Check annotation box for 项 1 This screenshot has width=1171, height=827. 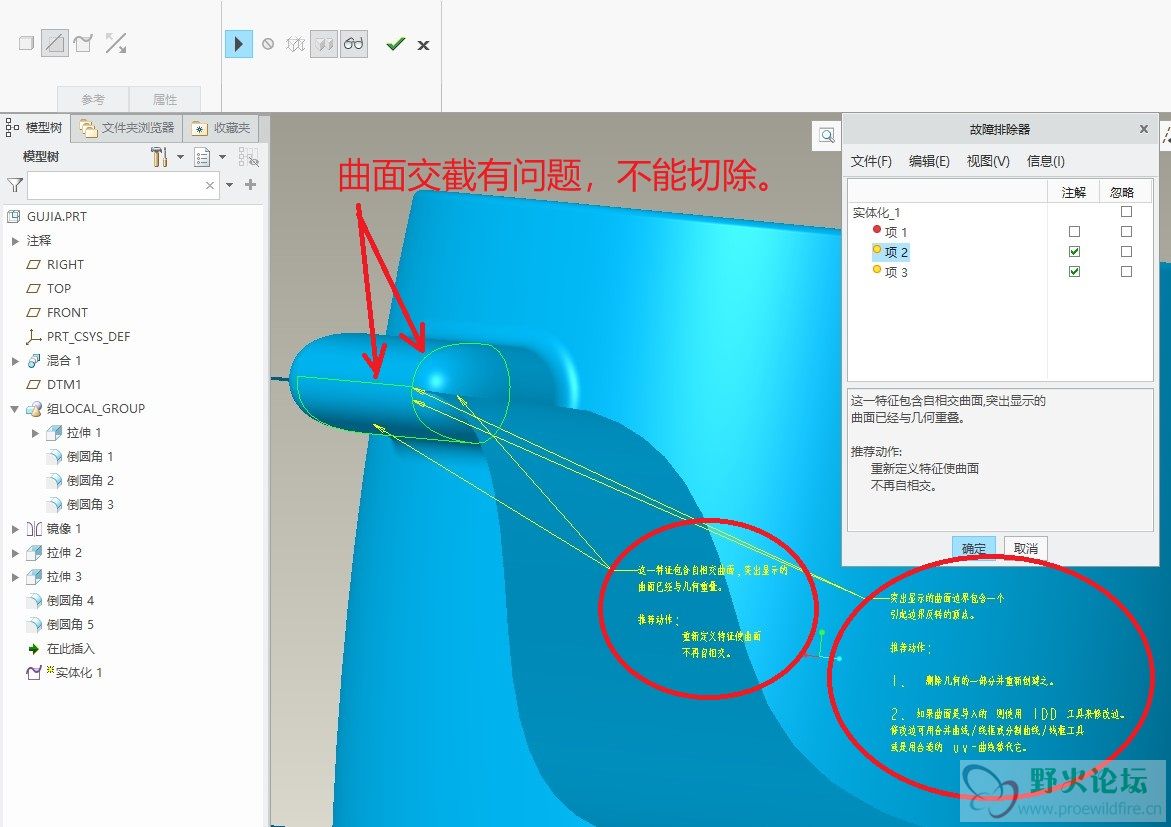point(1075,232)
